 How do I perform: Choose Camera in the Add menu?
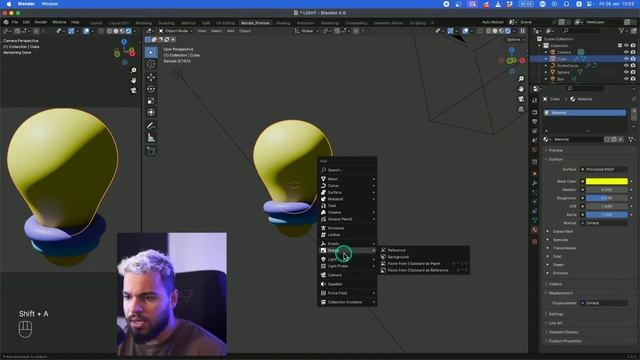(x=347, y=275)
